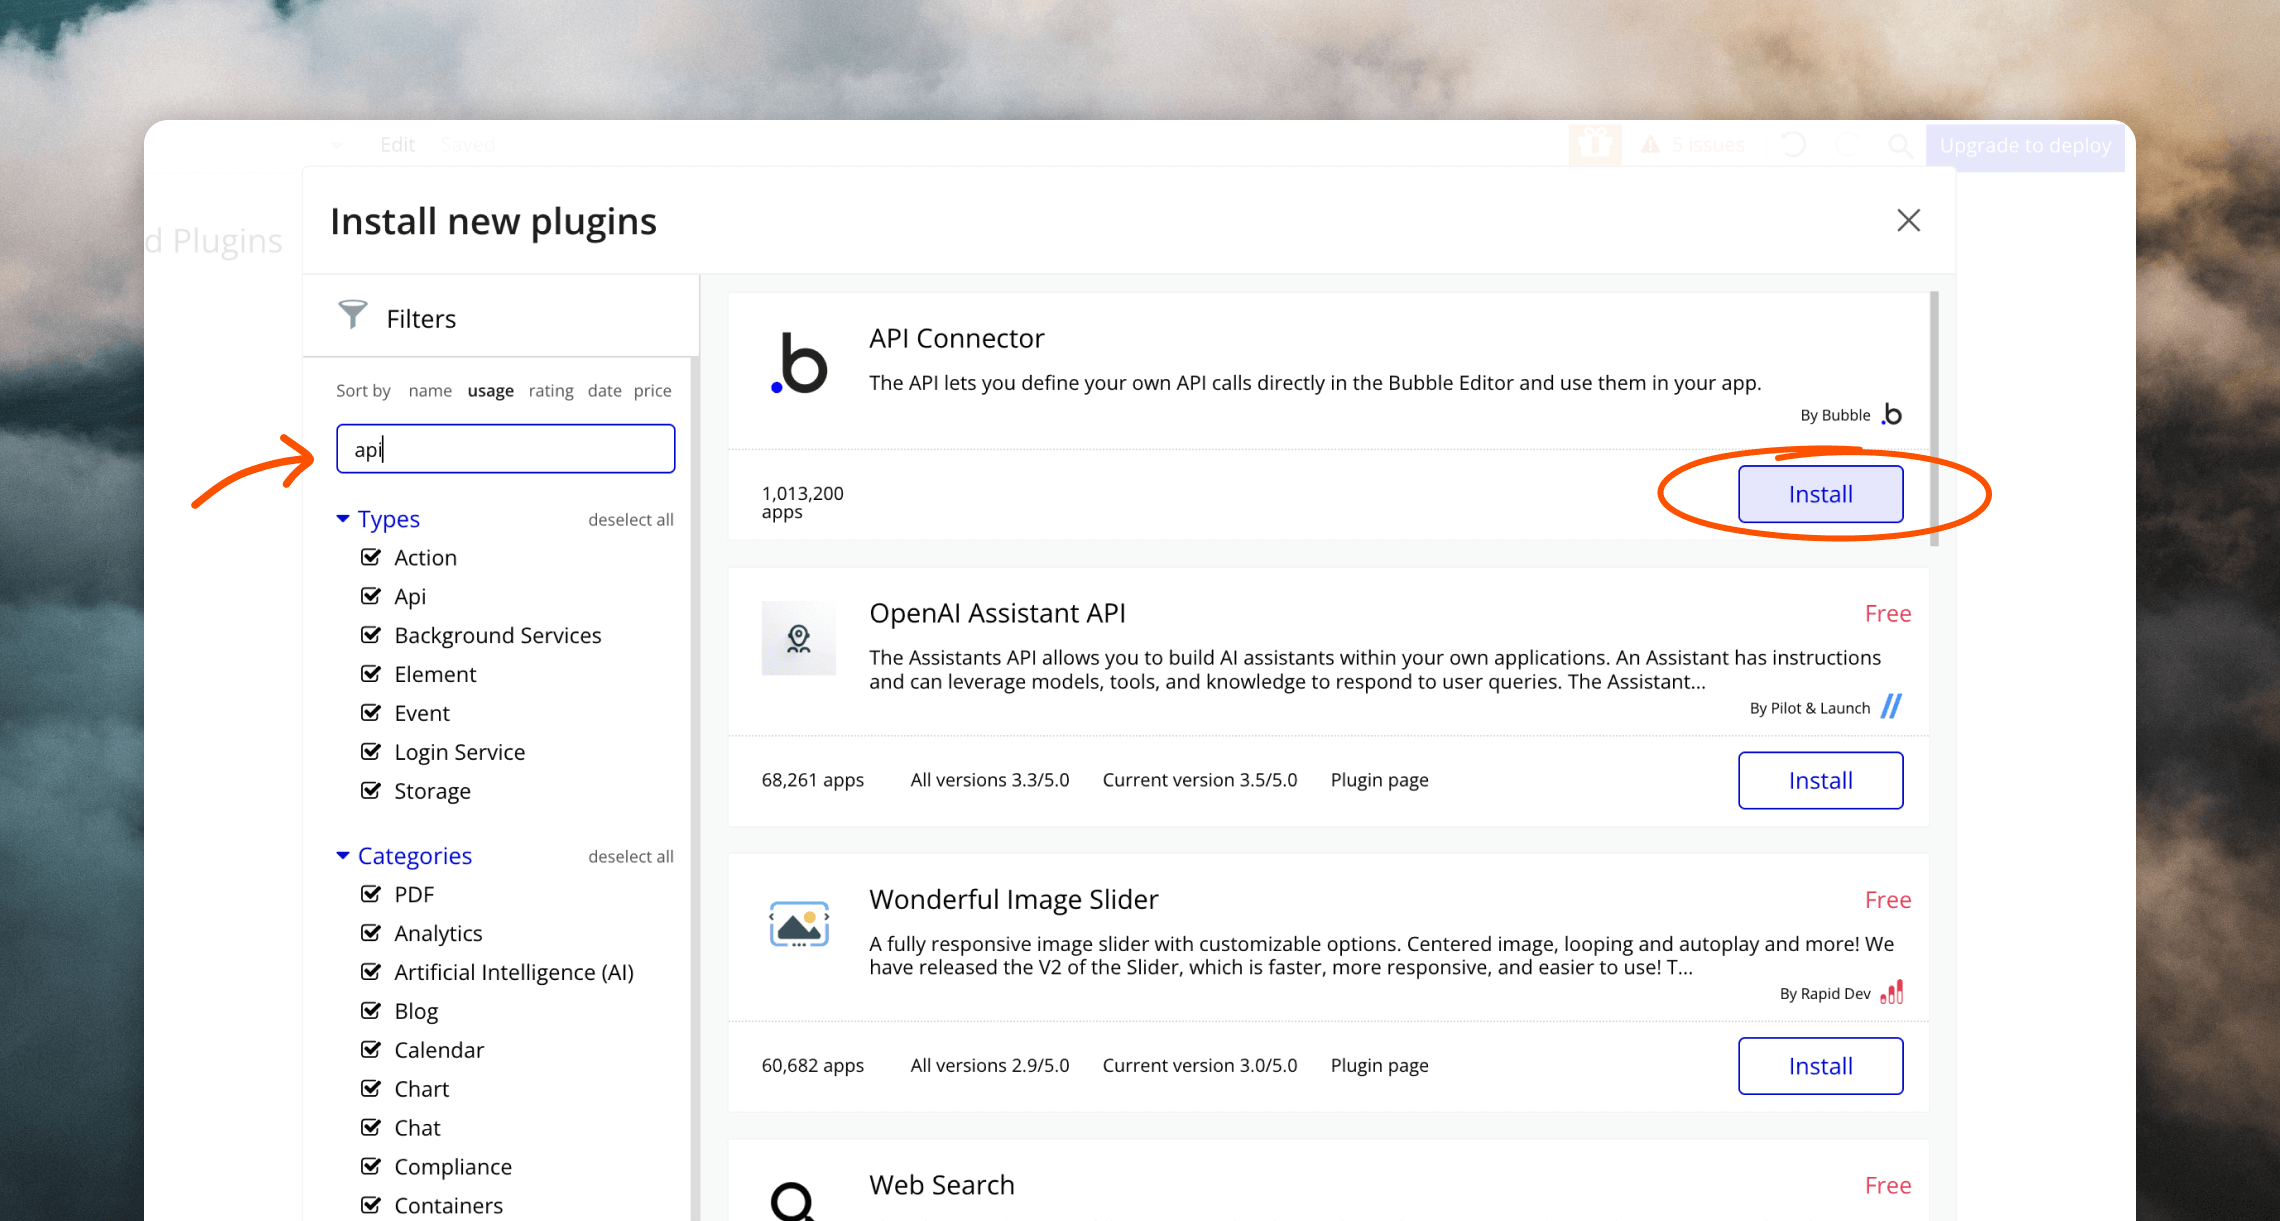The width and height of the screenshot is (2280, 1221).
Task: Click the API Connector title
Action: [x=956, y=338]
